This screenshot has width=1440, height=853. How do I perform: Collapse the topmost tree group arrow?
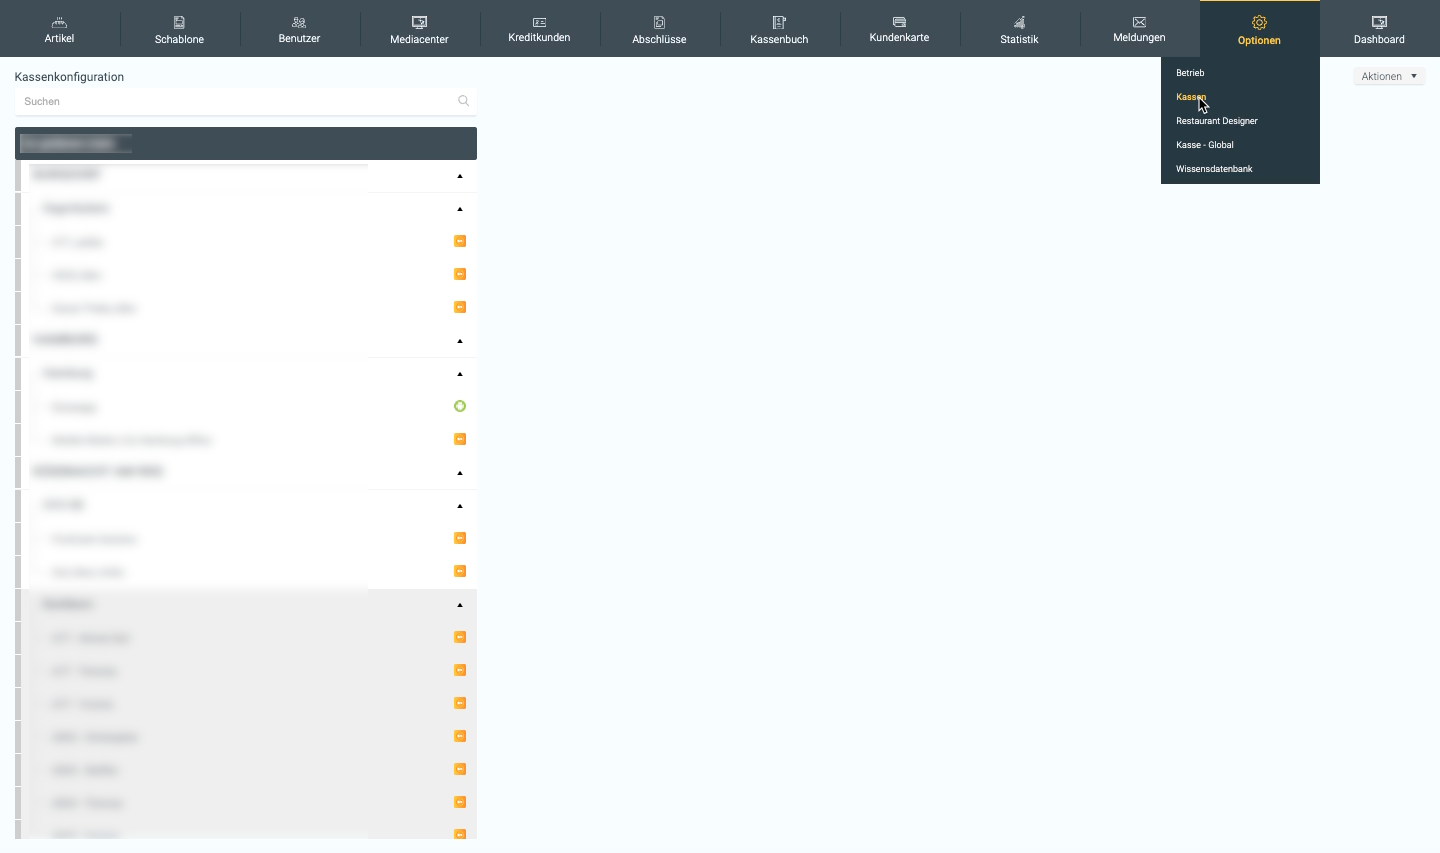(460, 176)
